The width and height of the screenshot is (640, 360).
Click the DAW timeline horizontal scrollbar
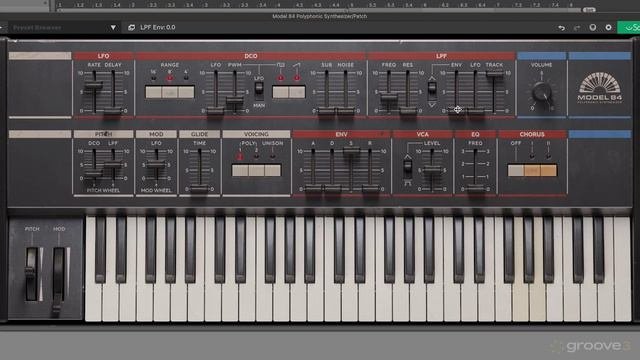[318, 10]
